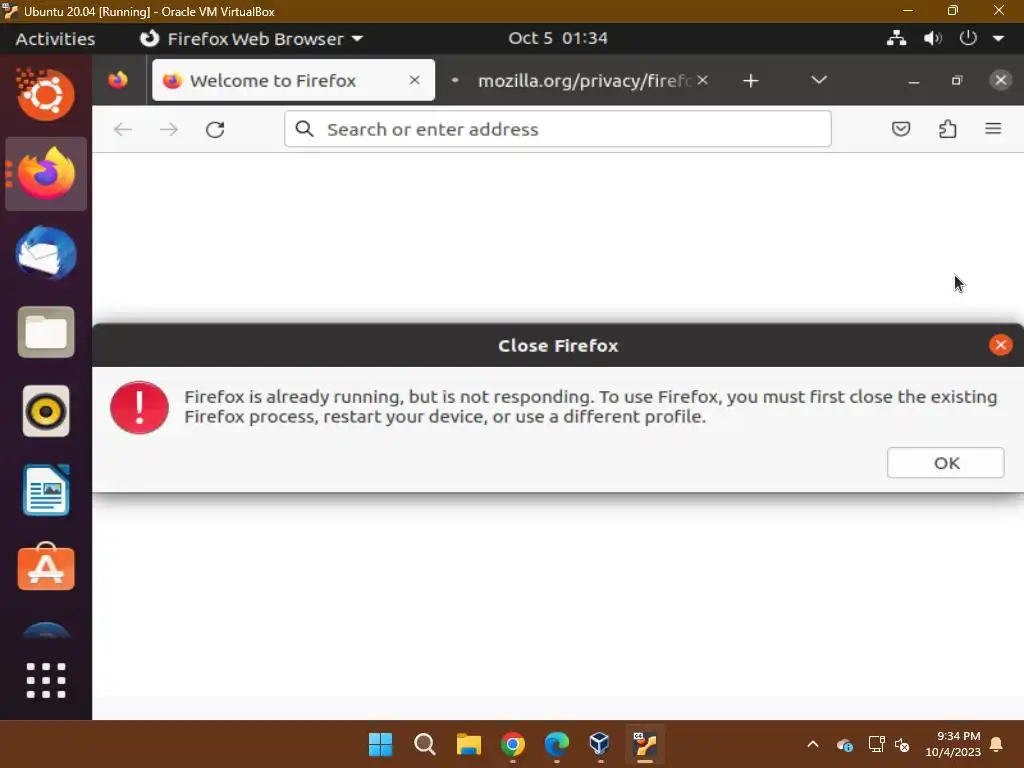Launch Thunderbird Mail from the dock
The height and width of the screenshot is (768, 1024).
tap(46, 253)
